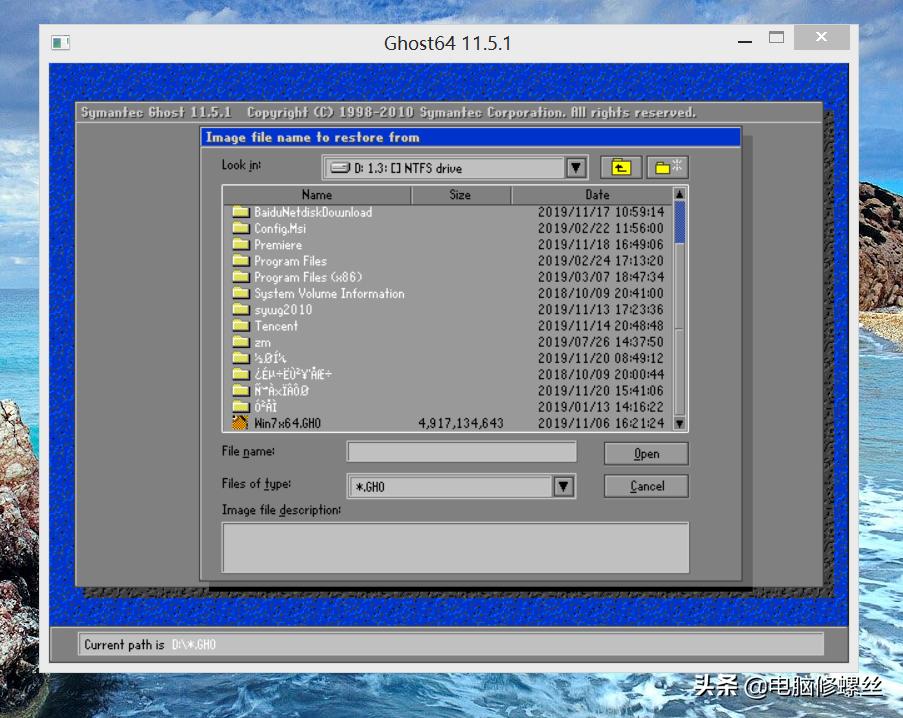Click the up one level folder icon
903x718 pixels.
point(621,168)
